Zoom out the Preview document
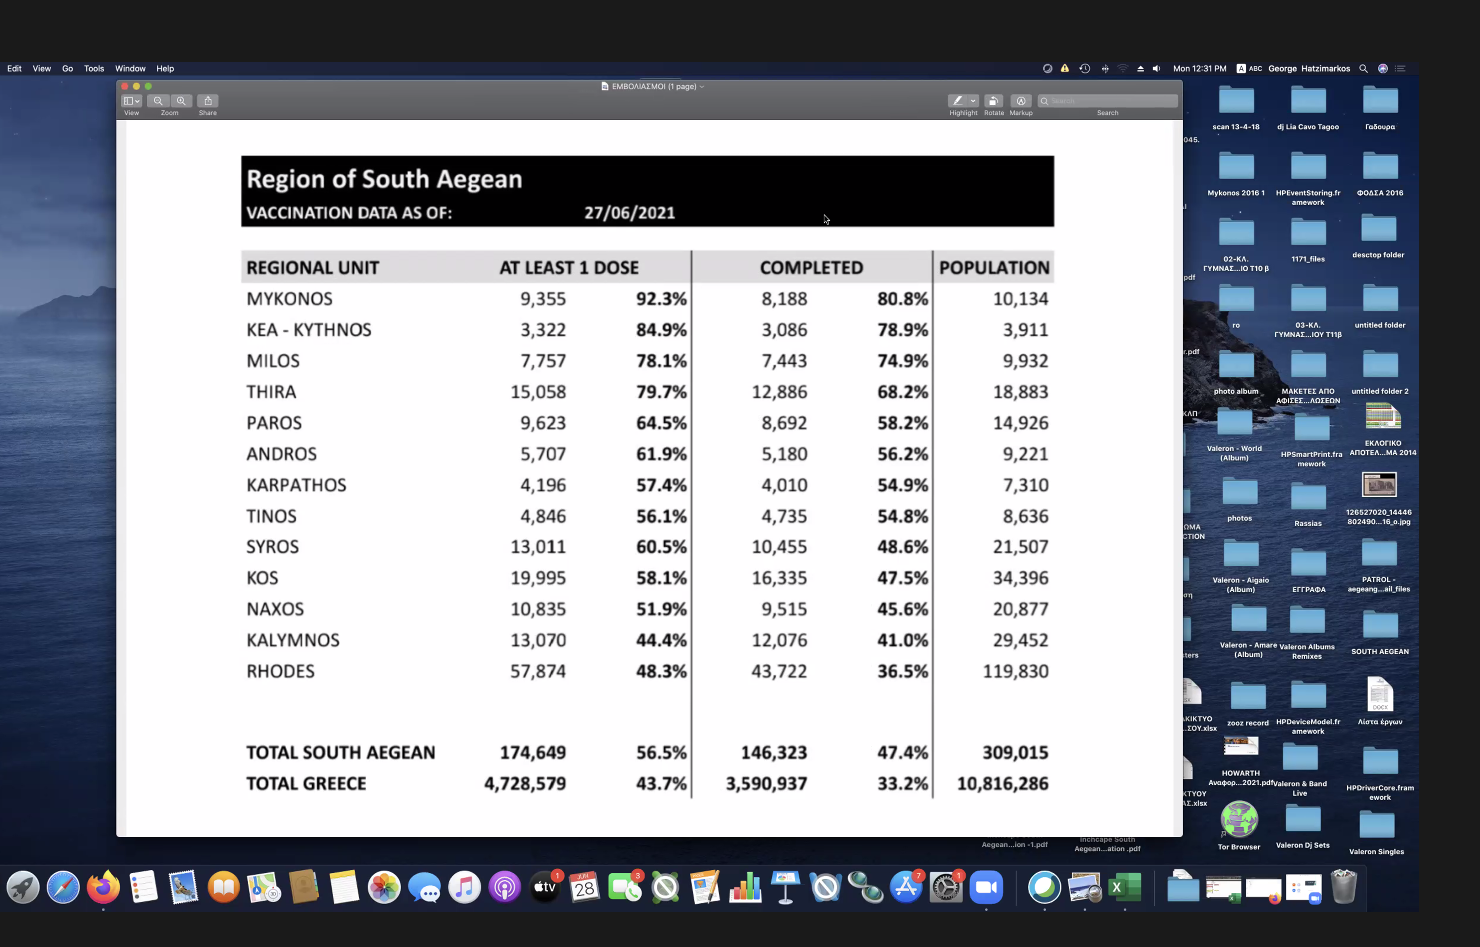Image resolution: width=1480 pixels, height=947 pixels. point(158,101)
